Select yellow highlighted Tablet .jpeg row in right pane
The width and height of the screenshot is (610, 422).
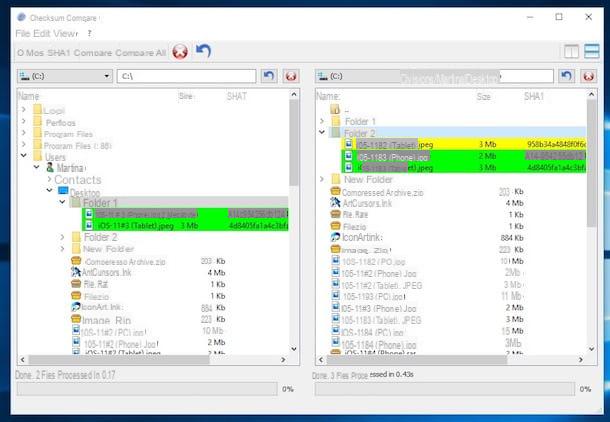click(464, 144)
